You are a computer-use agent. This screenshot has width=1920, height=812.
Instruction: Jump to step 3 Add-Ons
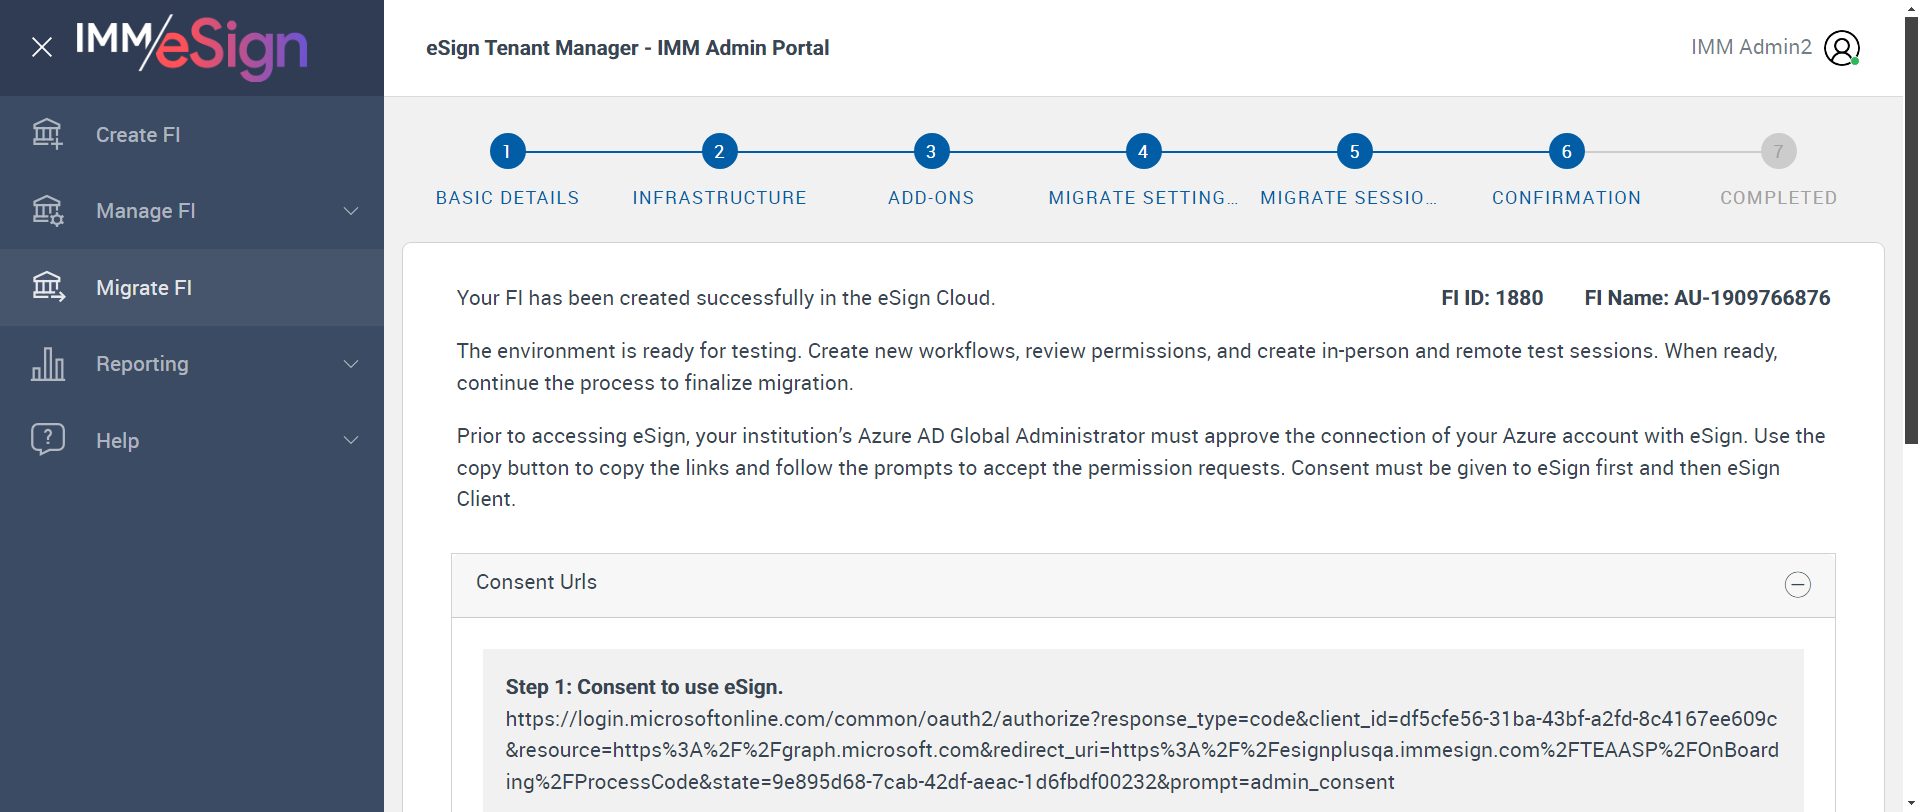coord(931,152)
